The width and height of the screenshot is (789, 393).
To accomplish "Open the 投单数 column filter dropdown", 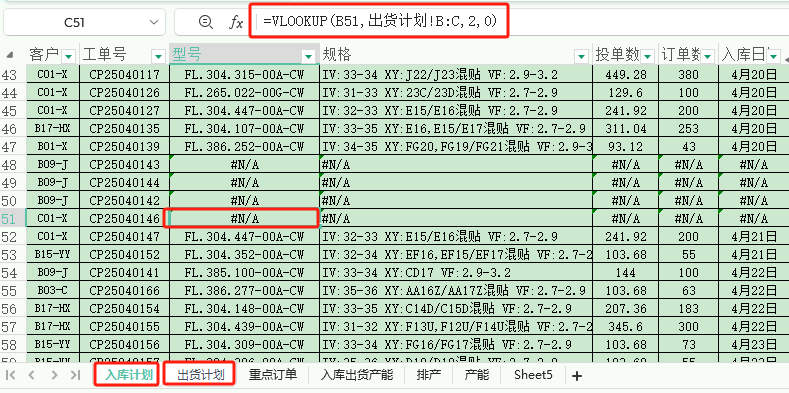I will (648, 55).
